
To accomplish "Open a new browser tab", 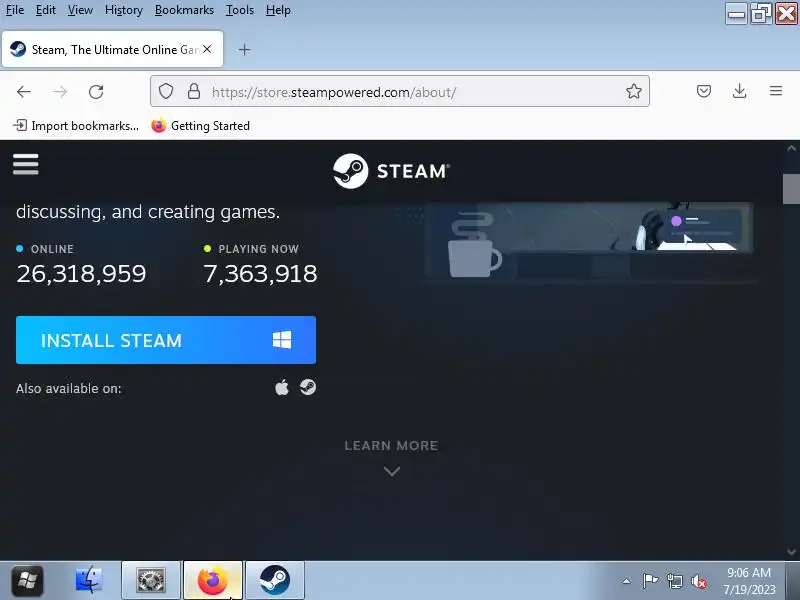I will (244, 49).
